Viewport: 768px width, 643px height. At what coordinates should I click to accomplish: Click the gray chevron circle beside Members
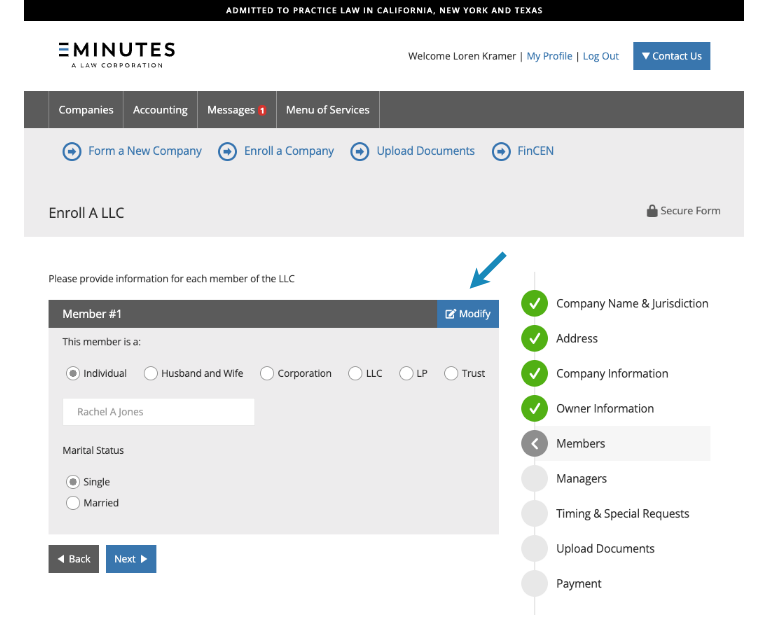coord(534,444)
